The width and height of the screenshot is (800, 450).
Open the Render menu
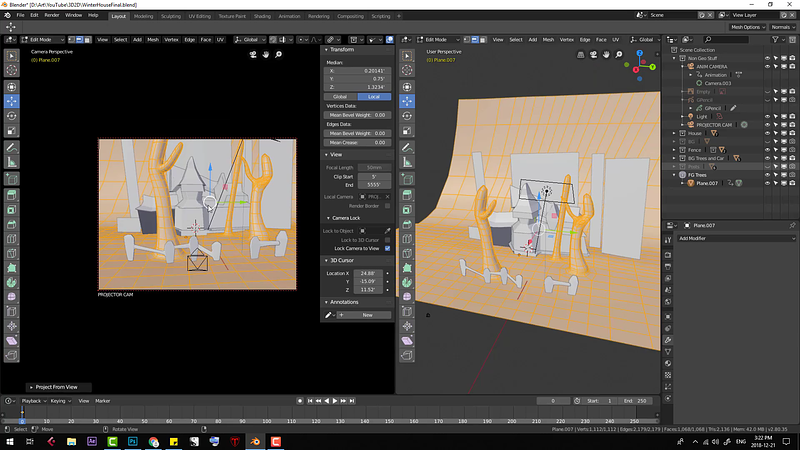(x=52, y=15)
